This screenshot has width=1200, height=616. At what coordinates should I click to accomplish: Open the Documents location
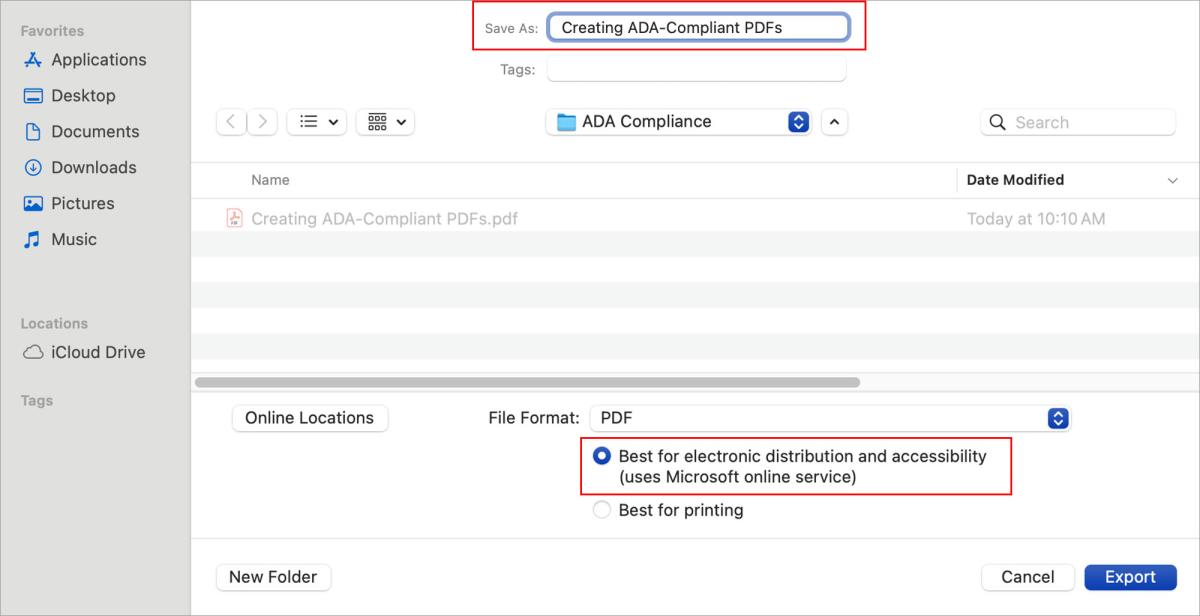94,131
